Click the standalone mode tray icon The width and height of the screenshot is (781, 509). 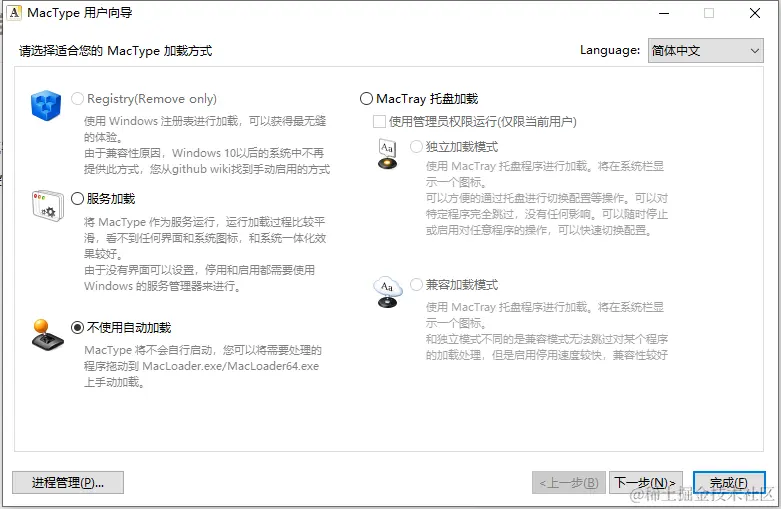tap(388, 154)
